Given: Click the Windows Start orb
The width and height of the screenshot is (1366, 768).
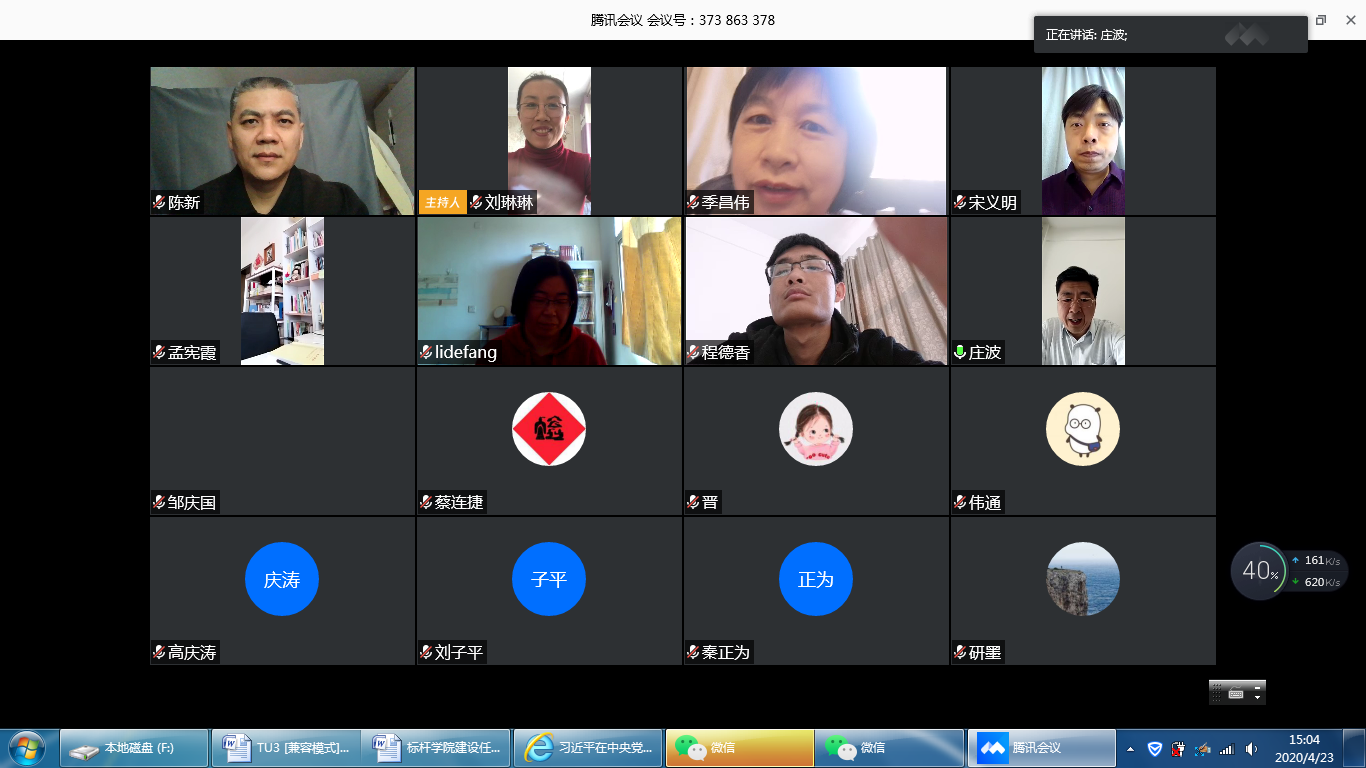Looking at the screenshot, I should point(27,748).
